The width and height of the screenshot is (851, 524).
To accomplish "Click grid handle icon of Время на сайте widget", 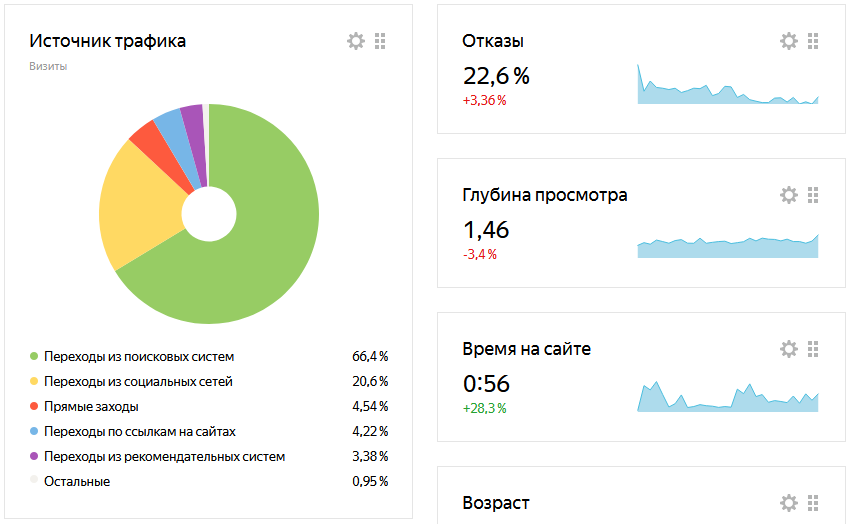I will click(812, 349).
